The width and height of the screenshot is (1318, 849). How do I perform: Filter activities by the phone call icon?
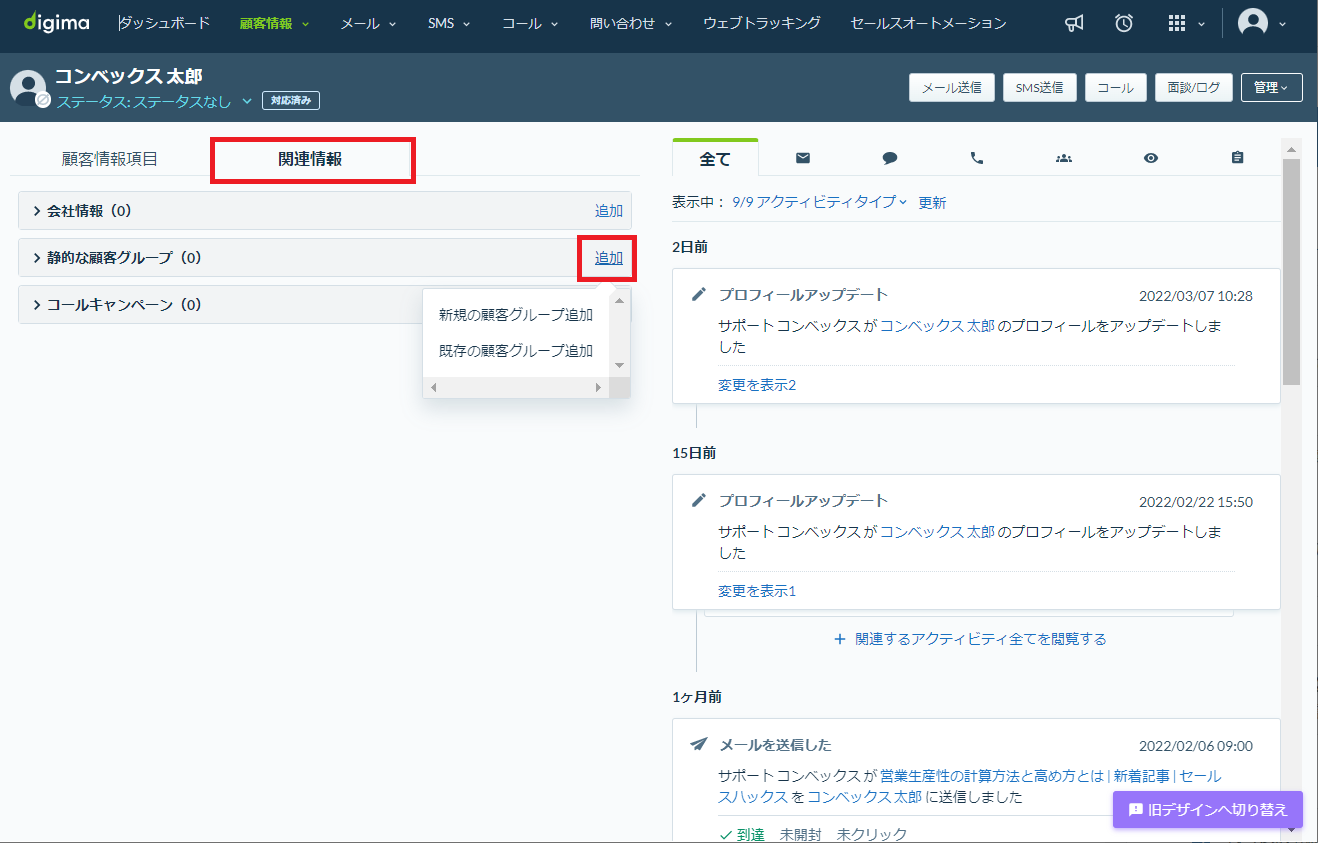977,158
